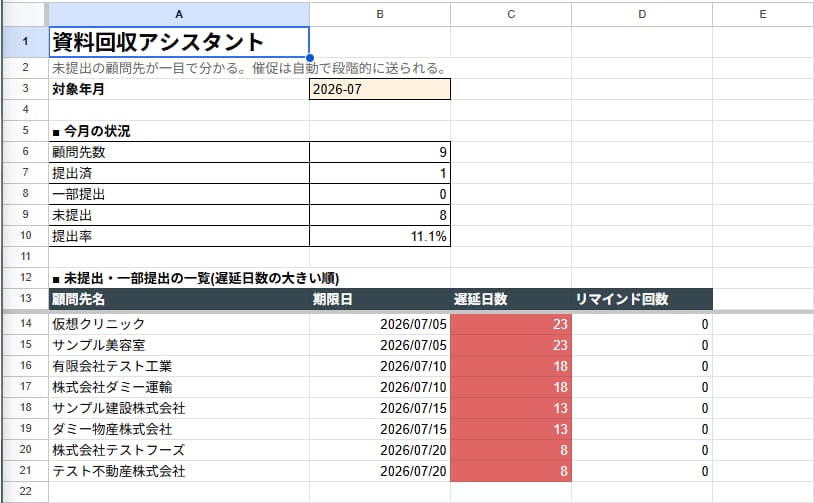The height and width of the screenshot is (503, 814).
Task: Click the ダミー物産株式会社 cell
Action: pyautogui.click(x=179, y=429)
